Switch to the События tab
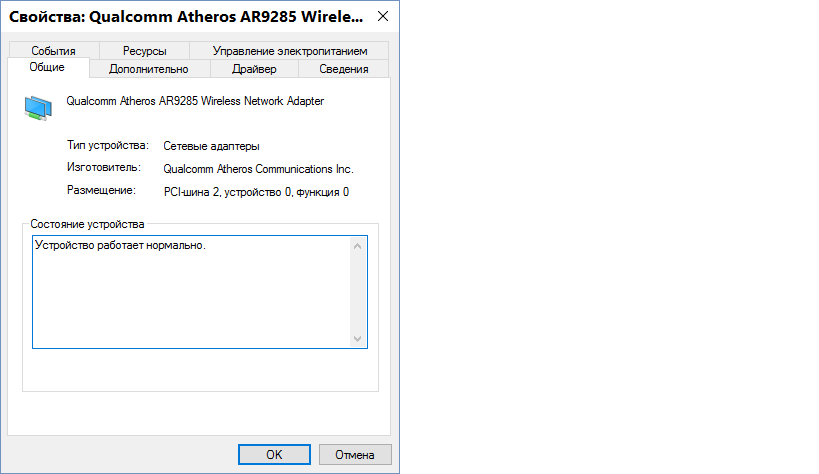This screenshot has width=819, height=474. click(x=53, y=51)
